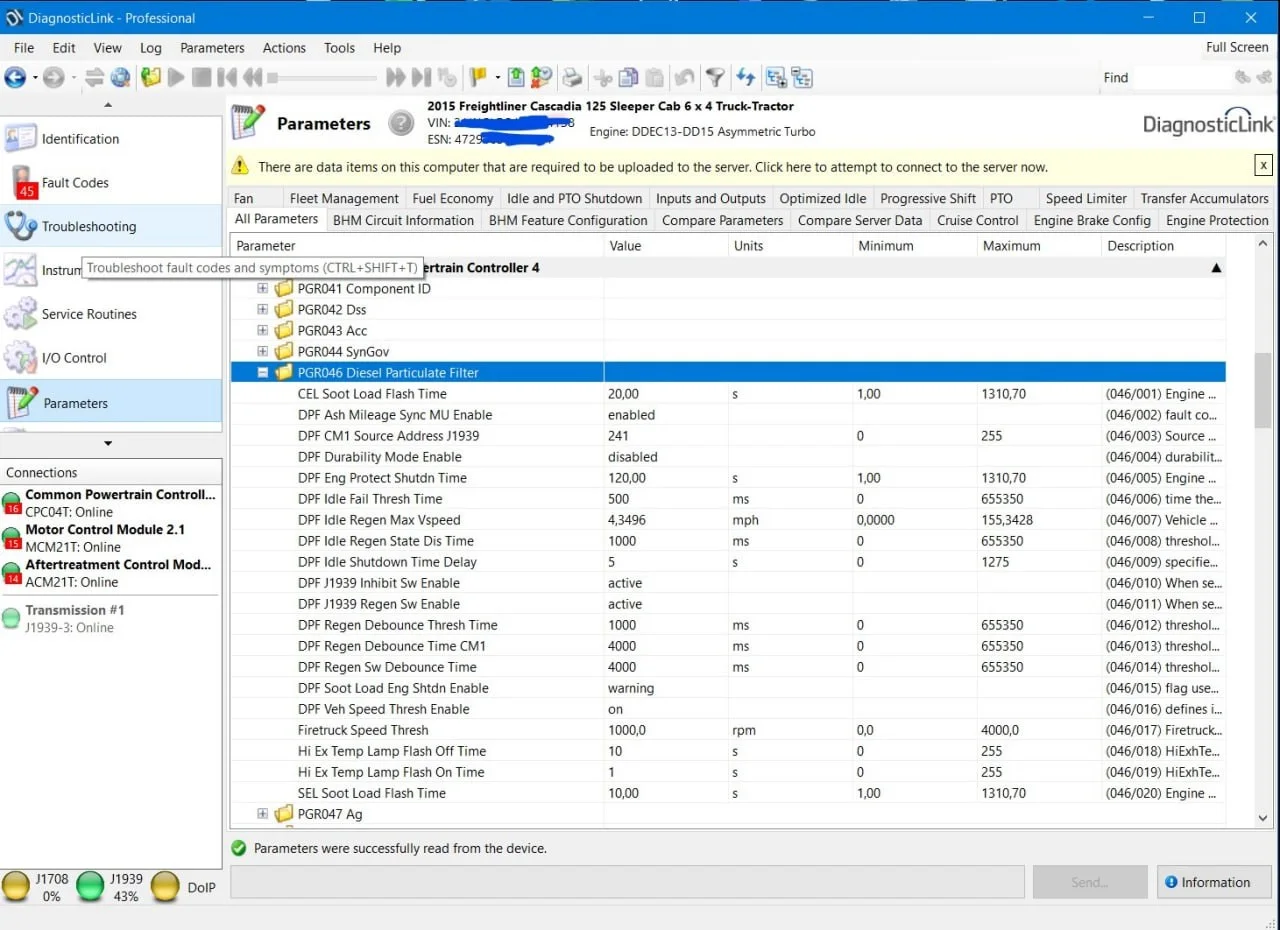
Task: Switch to the Fuel Economy tab
Action: pyautogui.click(x=452, y=198)
